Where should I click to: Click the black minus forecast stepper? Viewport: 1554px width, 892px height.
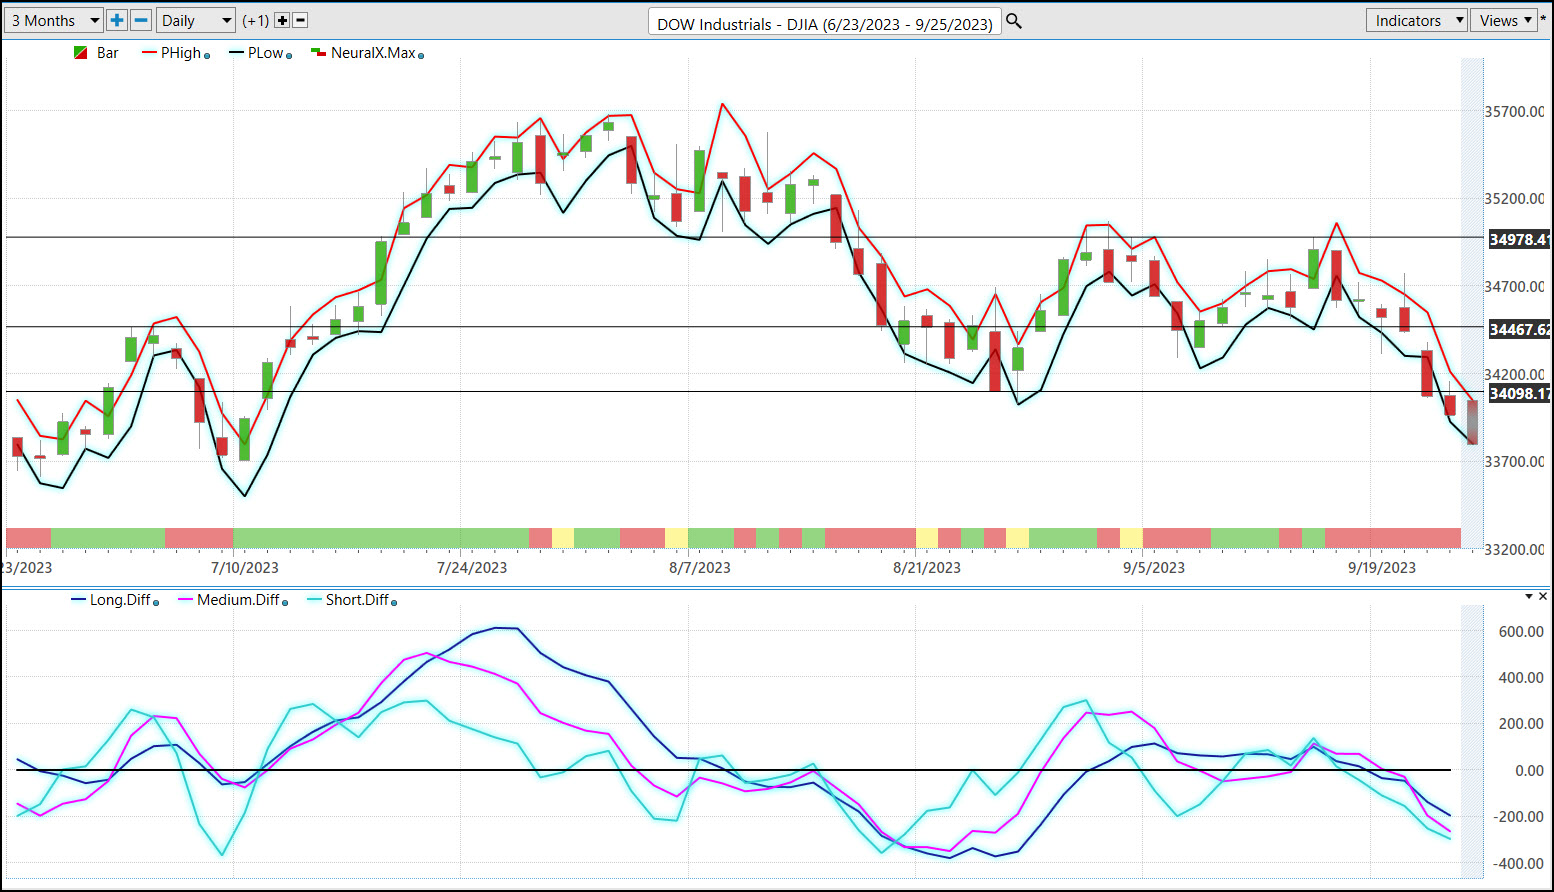coord(300,20)
